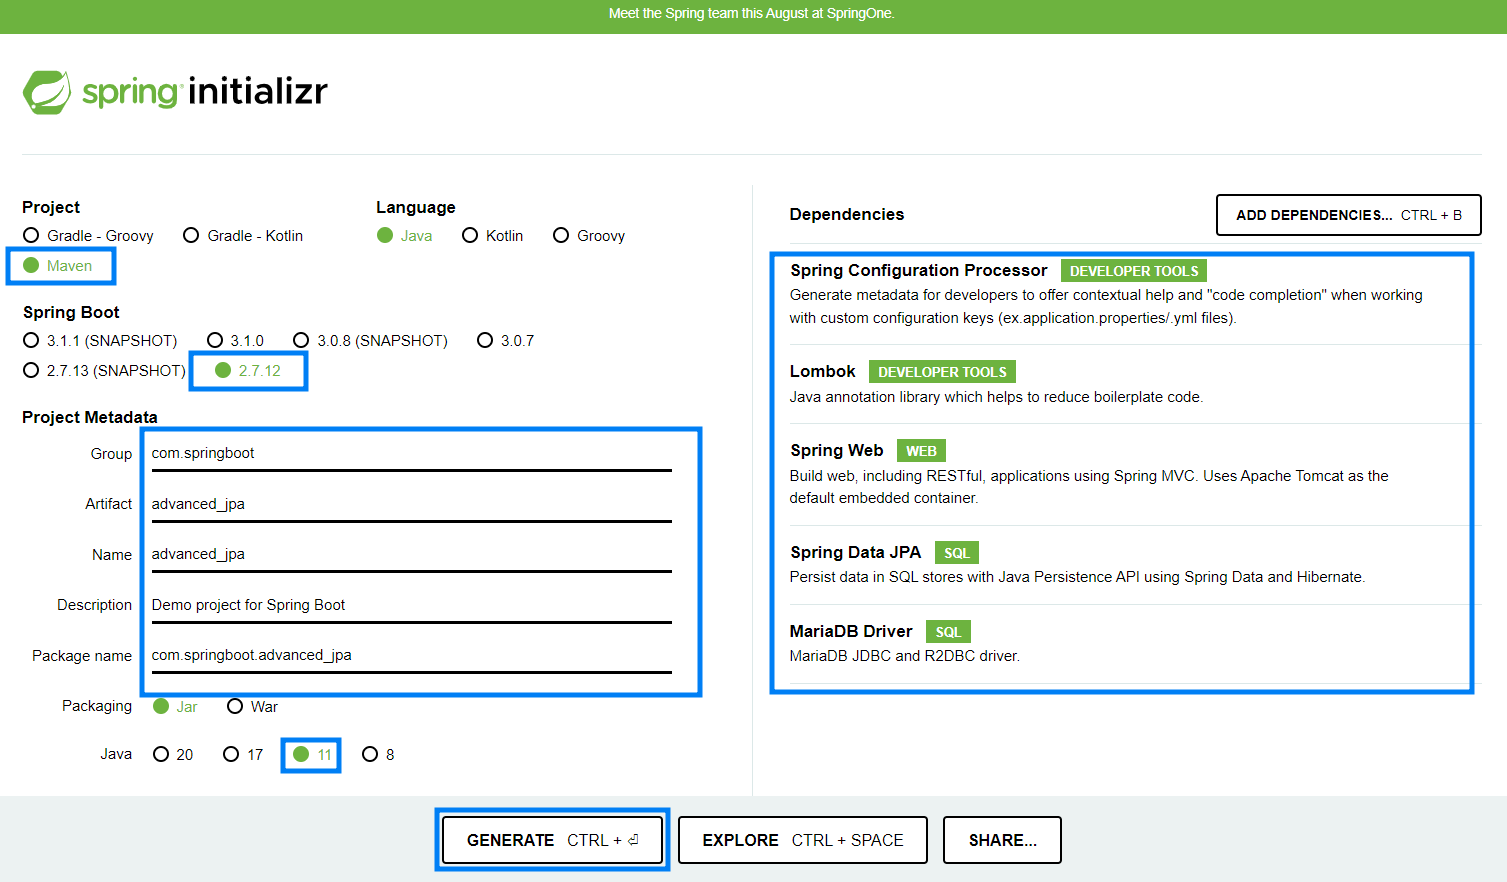This screenshot has height=882, width=1507.
Task: Click the WEB tag on Spring Web
Action: [921, 451]
